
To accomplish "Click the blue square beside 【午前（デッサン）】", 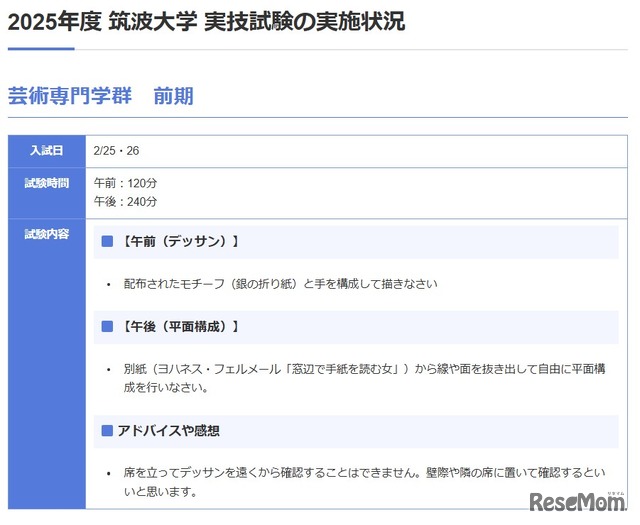I will click(x=107, y=241).
